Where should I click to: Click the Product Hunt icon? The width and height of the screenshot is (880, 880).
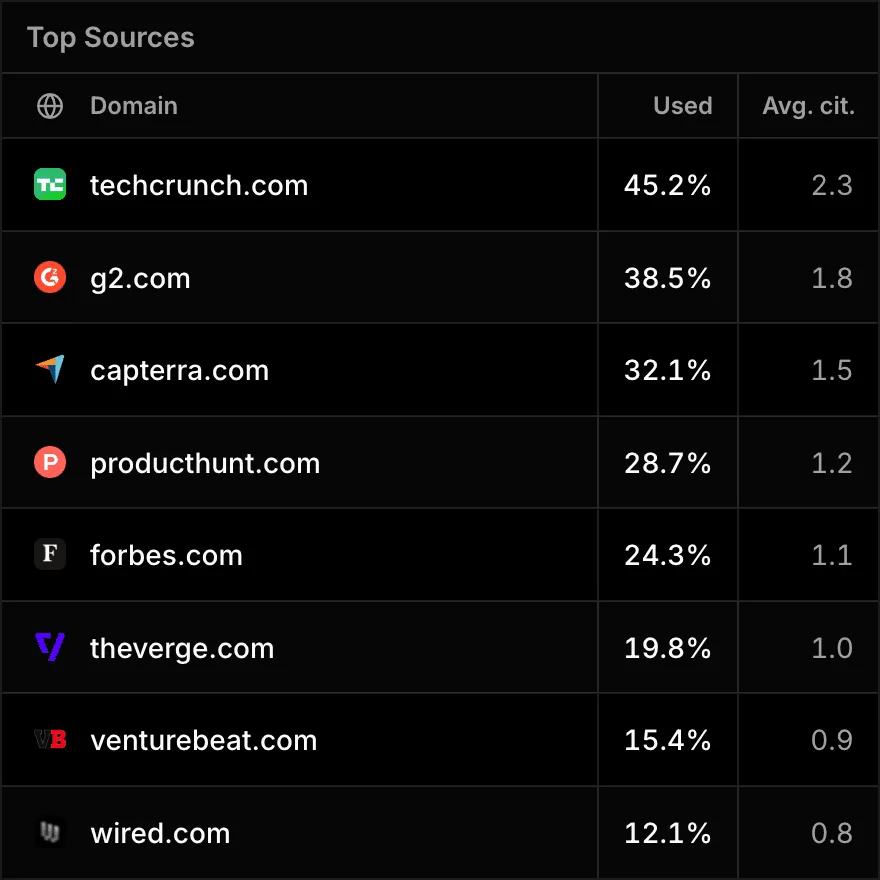pyautogui.click(x=50, y=462)
